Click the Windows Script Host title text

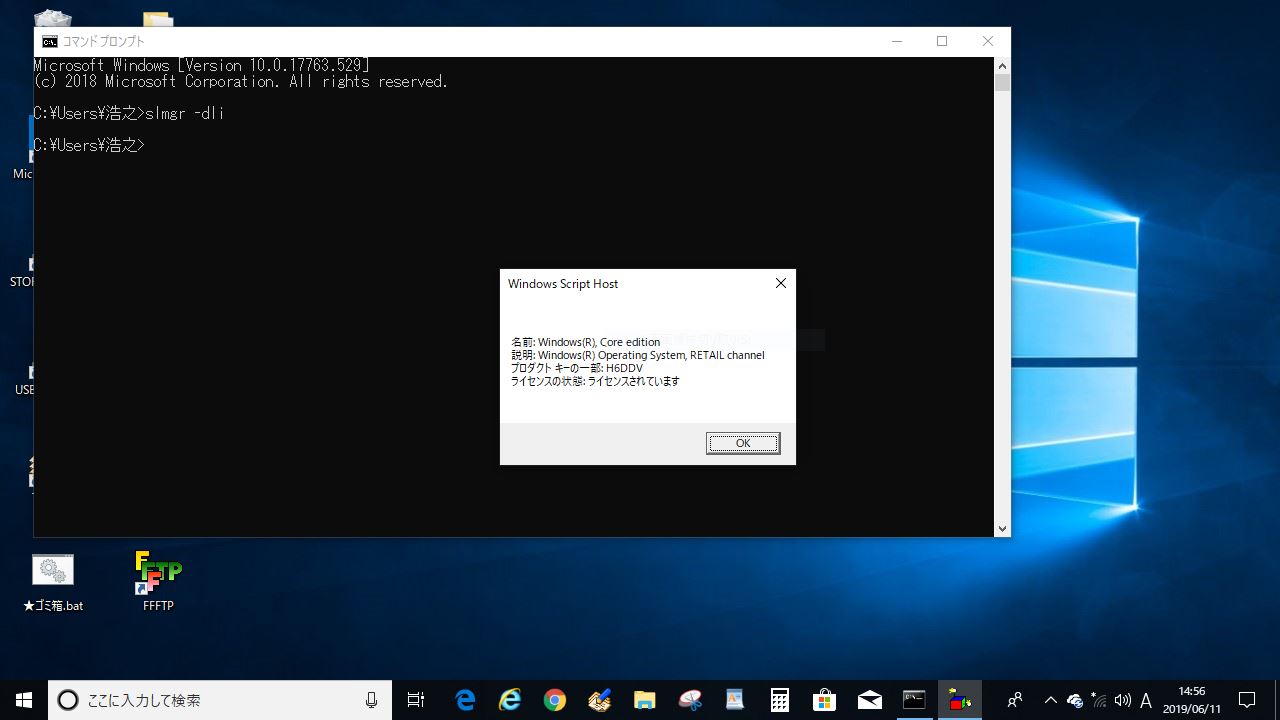(x=563, y=284)
